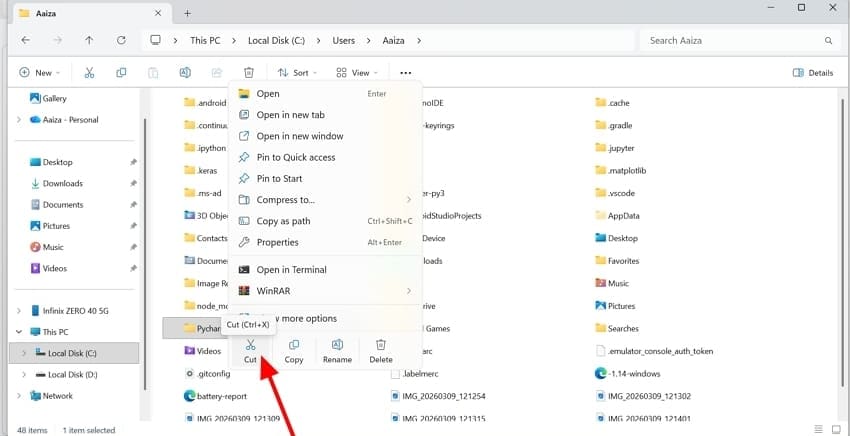Select Open in Terminal

pyautogui.click(x=325, y=270)
